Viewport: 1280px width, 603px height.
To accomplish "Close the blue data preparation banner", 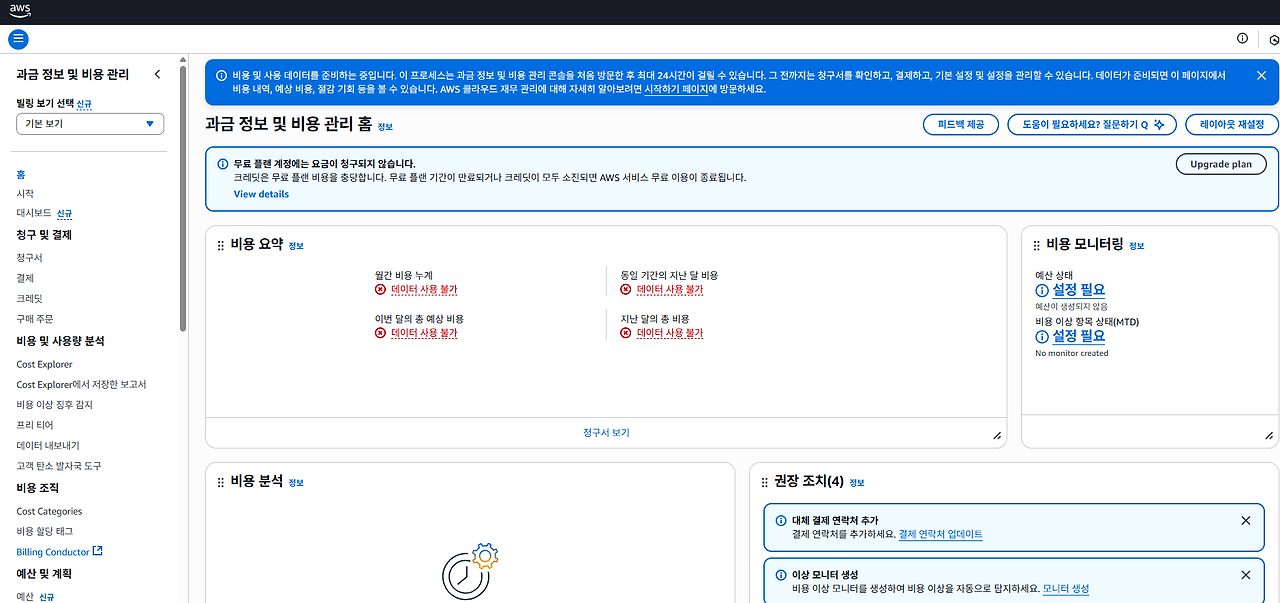I will [1261, 75].
